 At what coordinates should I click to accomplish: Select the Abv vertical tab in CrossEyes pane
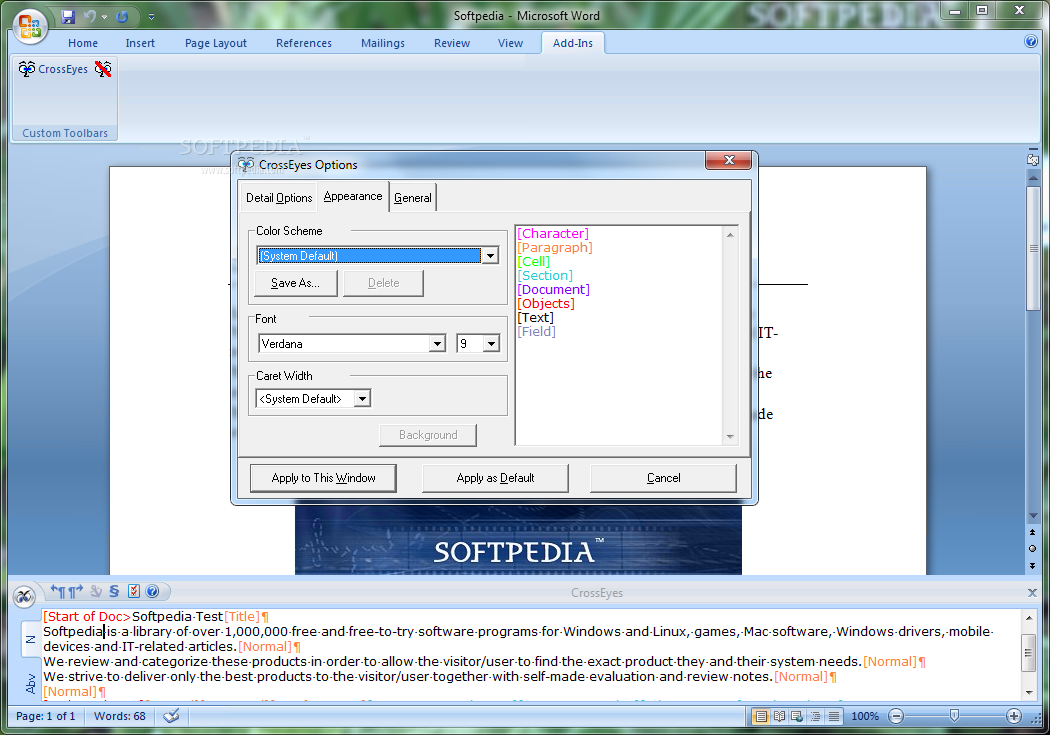[x=31, y=683]
